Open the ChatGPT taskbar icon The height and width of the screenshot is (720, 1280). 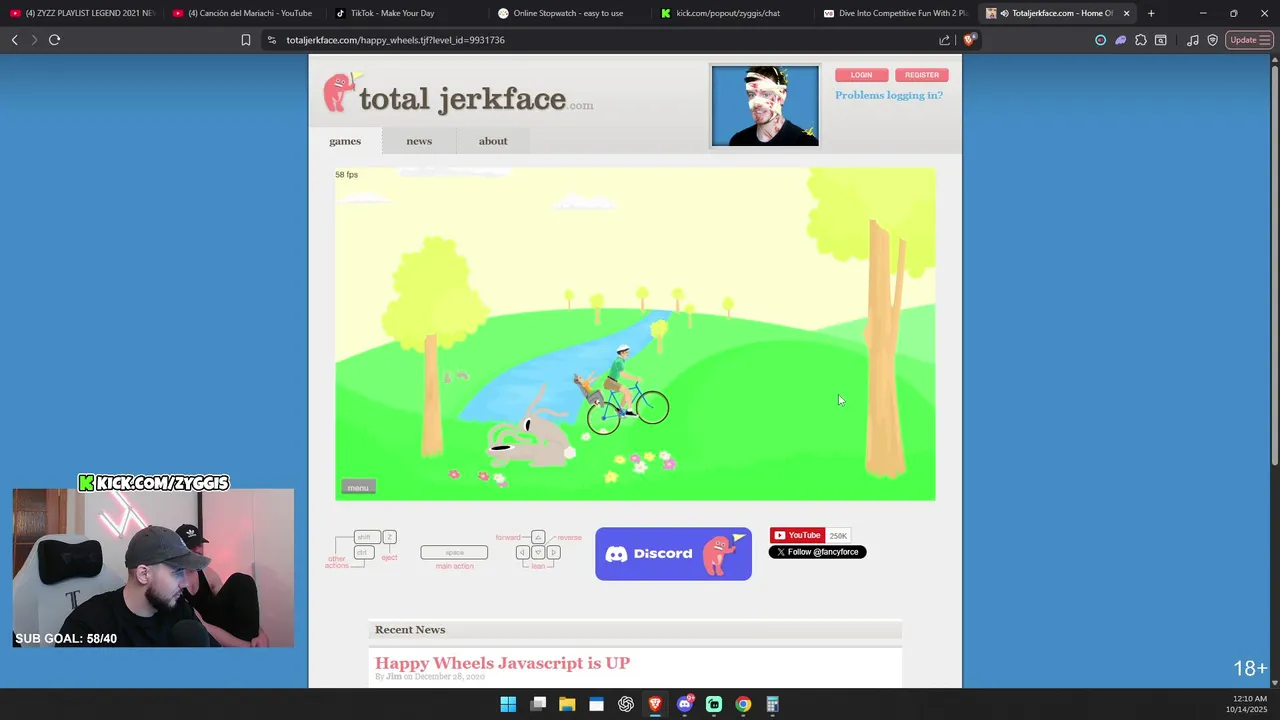[626, 704]
